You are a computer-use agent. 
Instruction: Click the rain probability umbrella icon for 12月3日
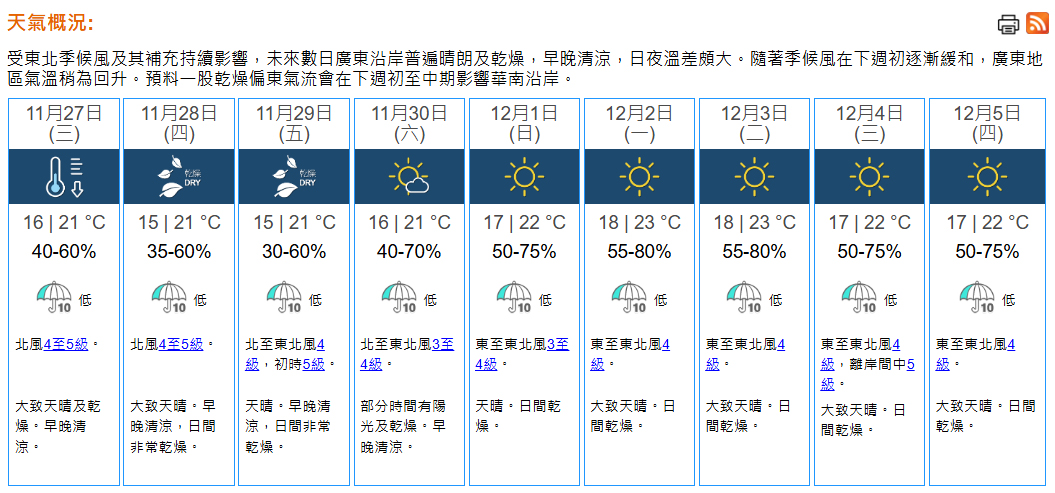(746, 297)
